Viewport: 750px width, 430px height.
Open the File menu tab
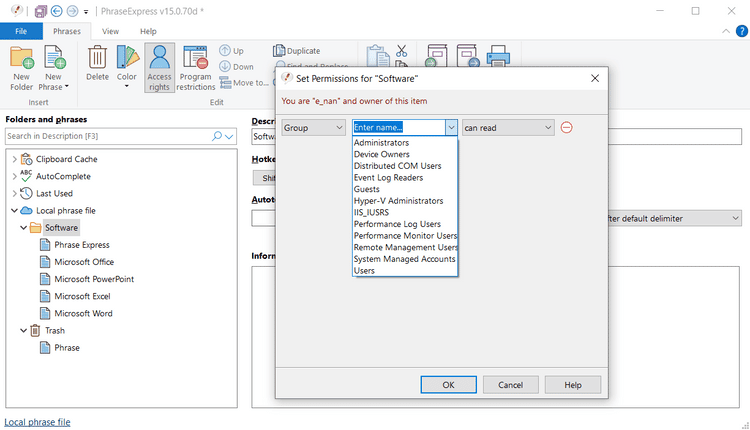point(21,31)
